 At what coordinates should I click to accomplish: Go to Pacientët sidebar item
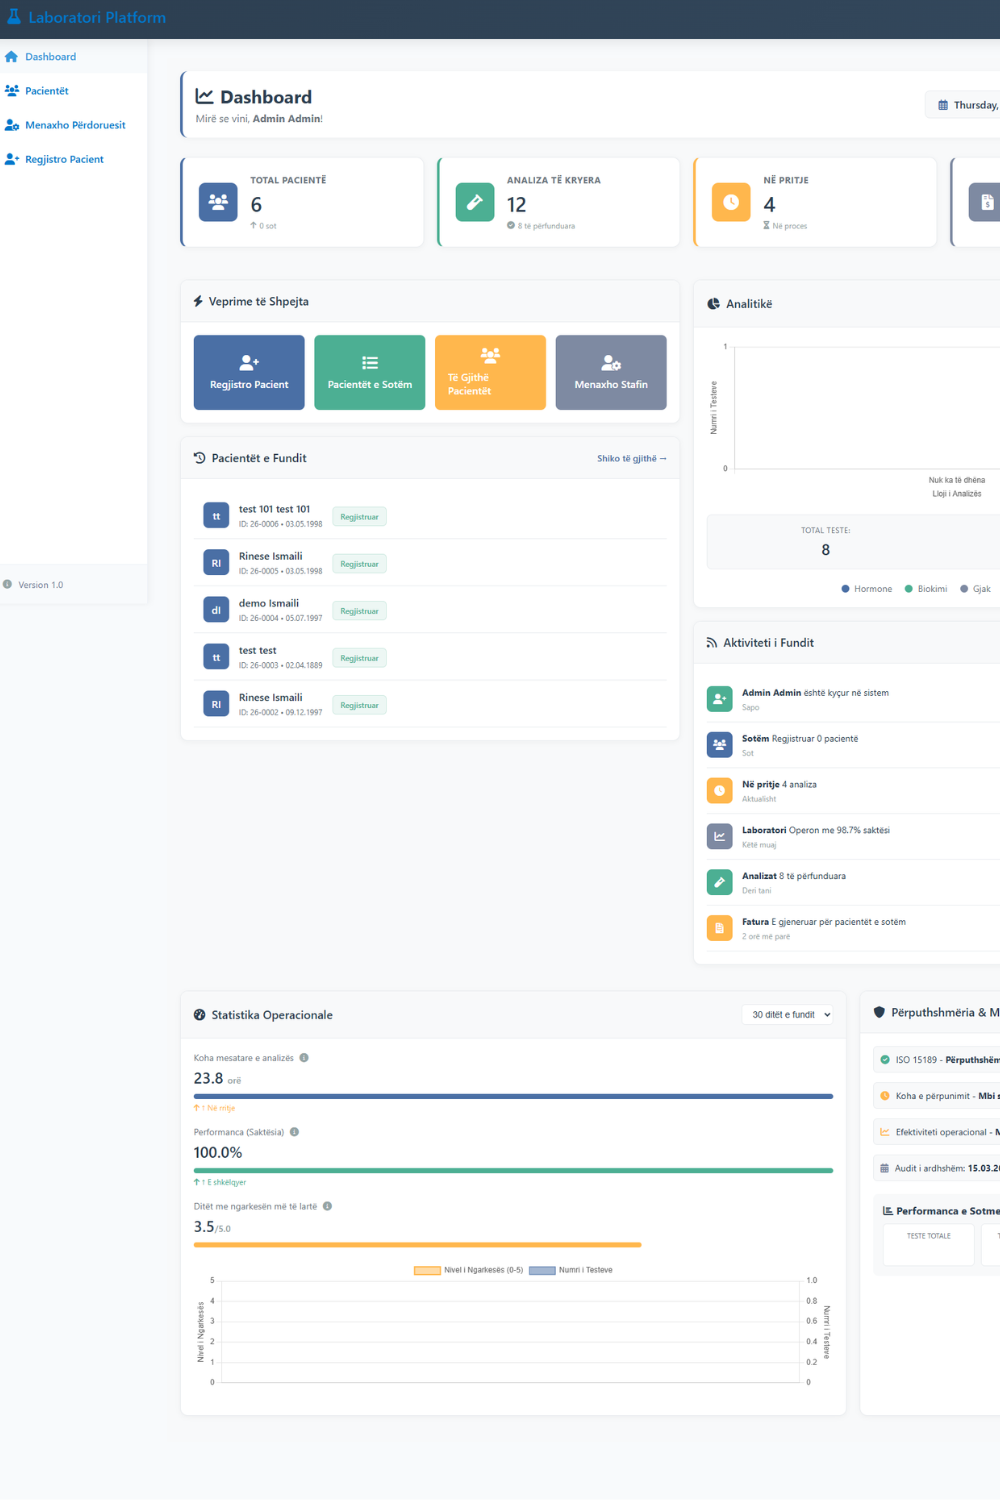[x=46, y=91]
